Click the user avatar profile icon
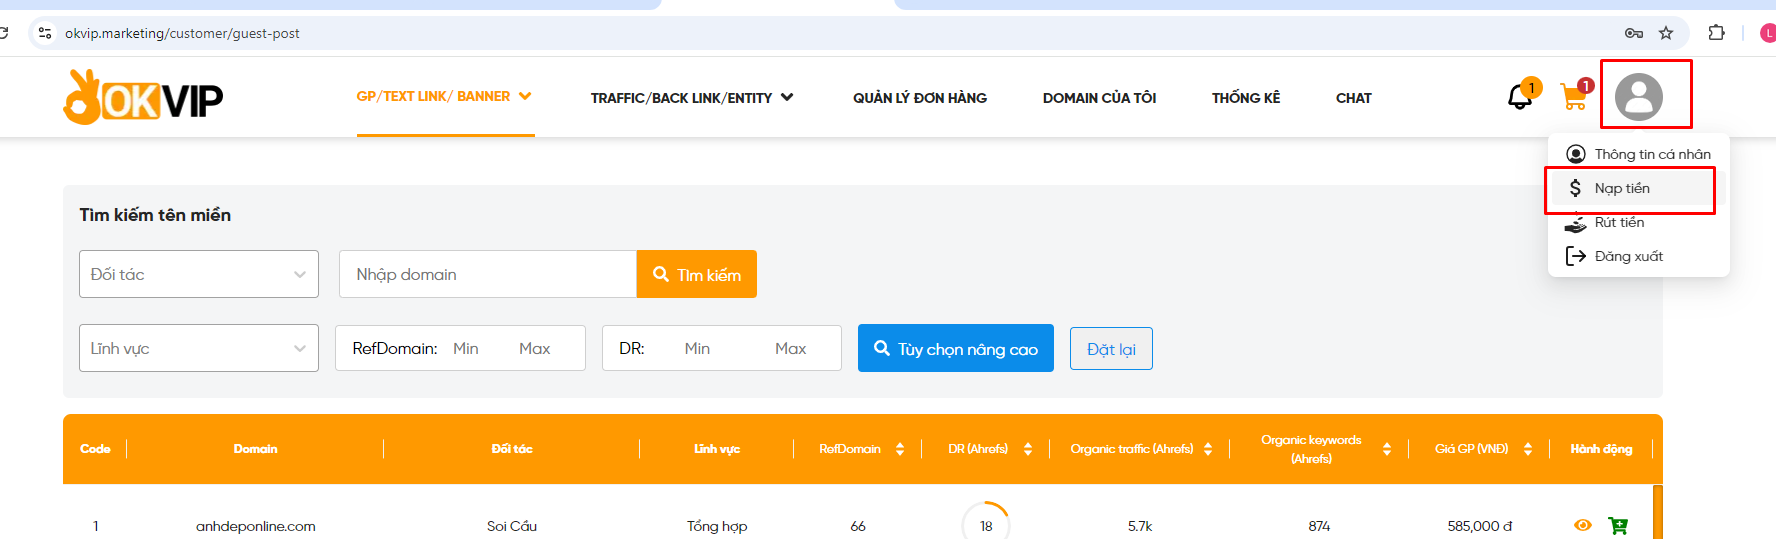The image size is (1776, 539). click(x=1639, y=97)
